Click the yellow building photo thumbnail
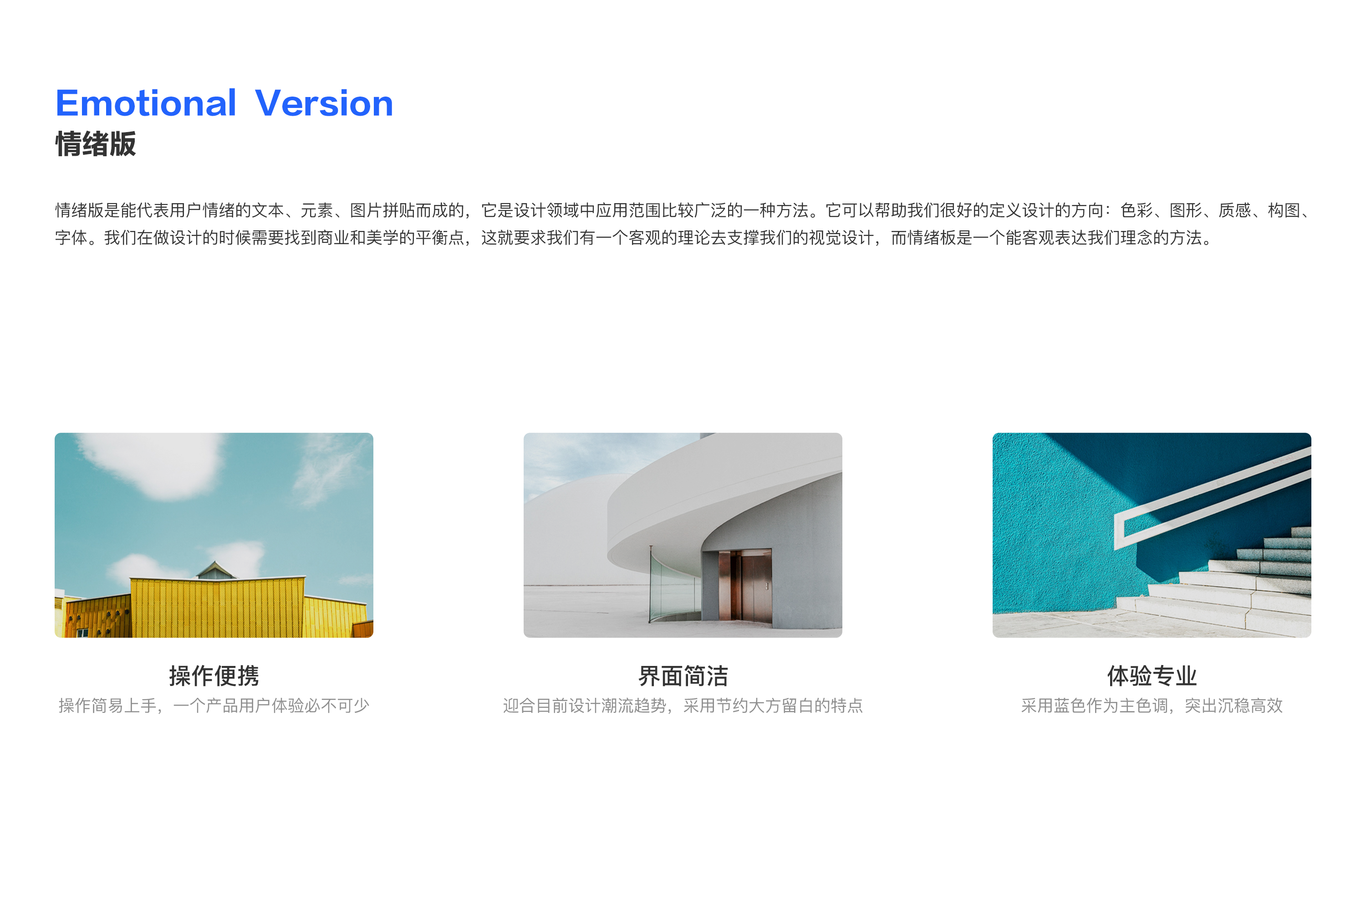Viewport: 1366px width, 911px height. tap(214, 535)
